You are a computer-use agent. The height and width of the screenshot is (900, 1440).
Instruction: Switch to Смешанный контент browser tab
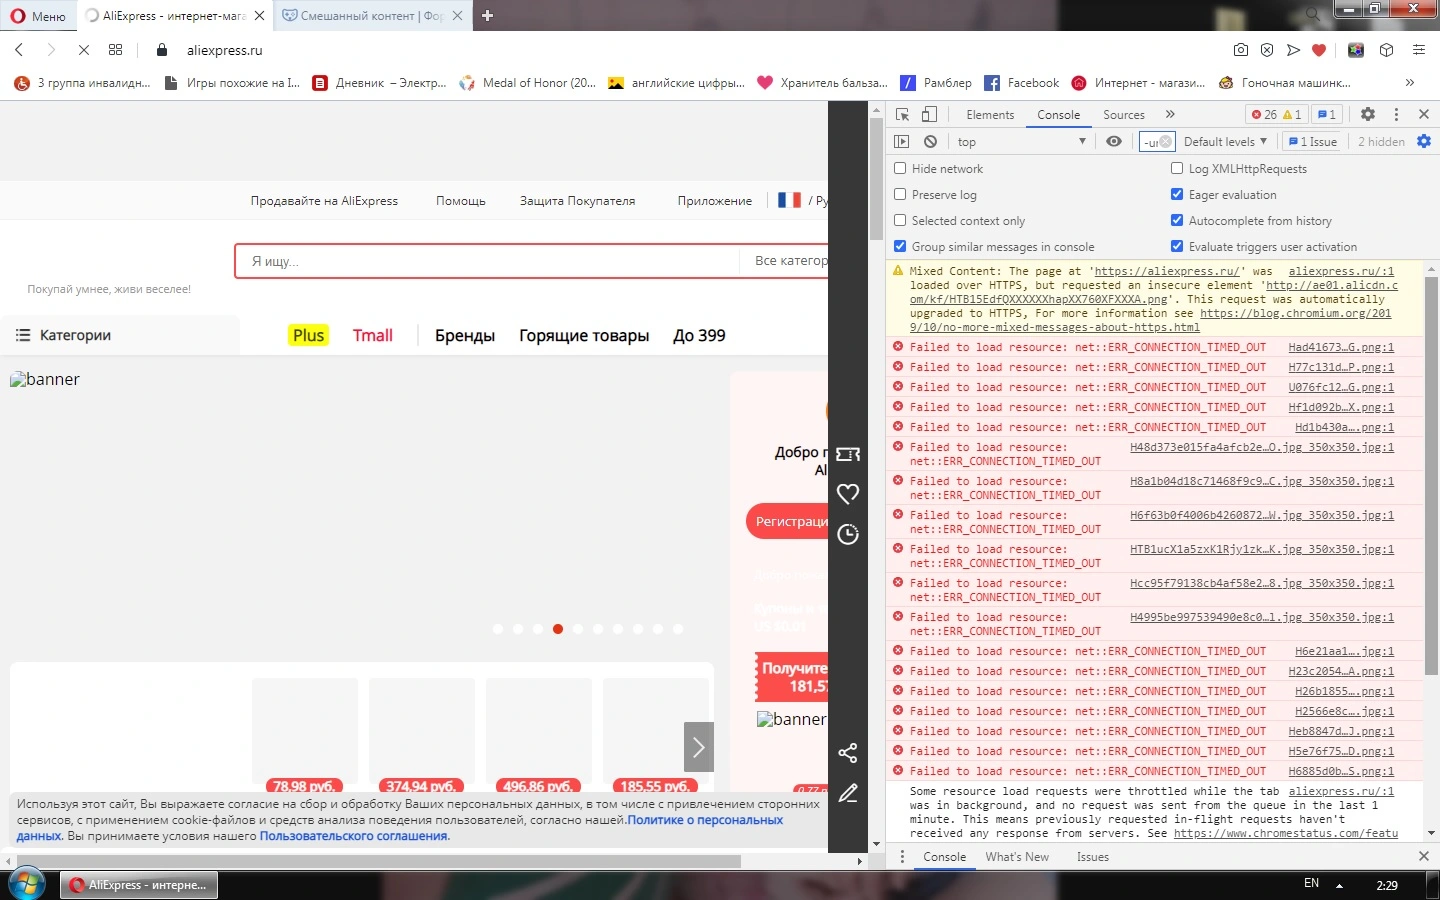point(371,16)
